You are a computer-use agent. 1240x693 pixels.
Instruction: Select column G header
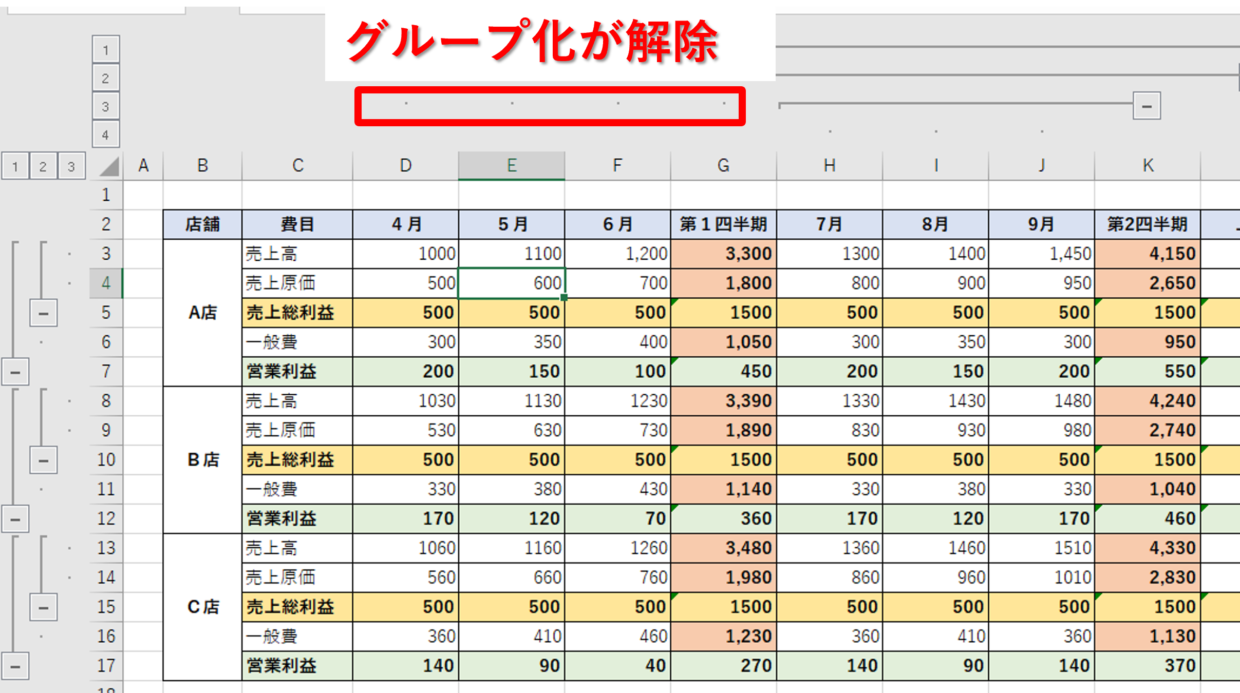[723, 166]
